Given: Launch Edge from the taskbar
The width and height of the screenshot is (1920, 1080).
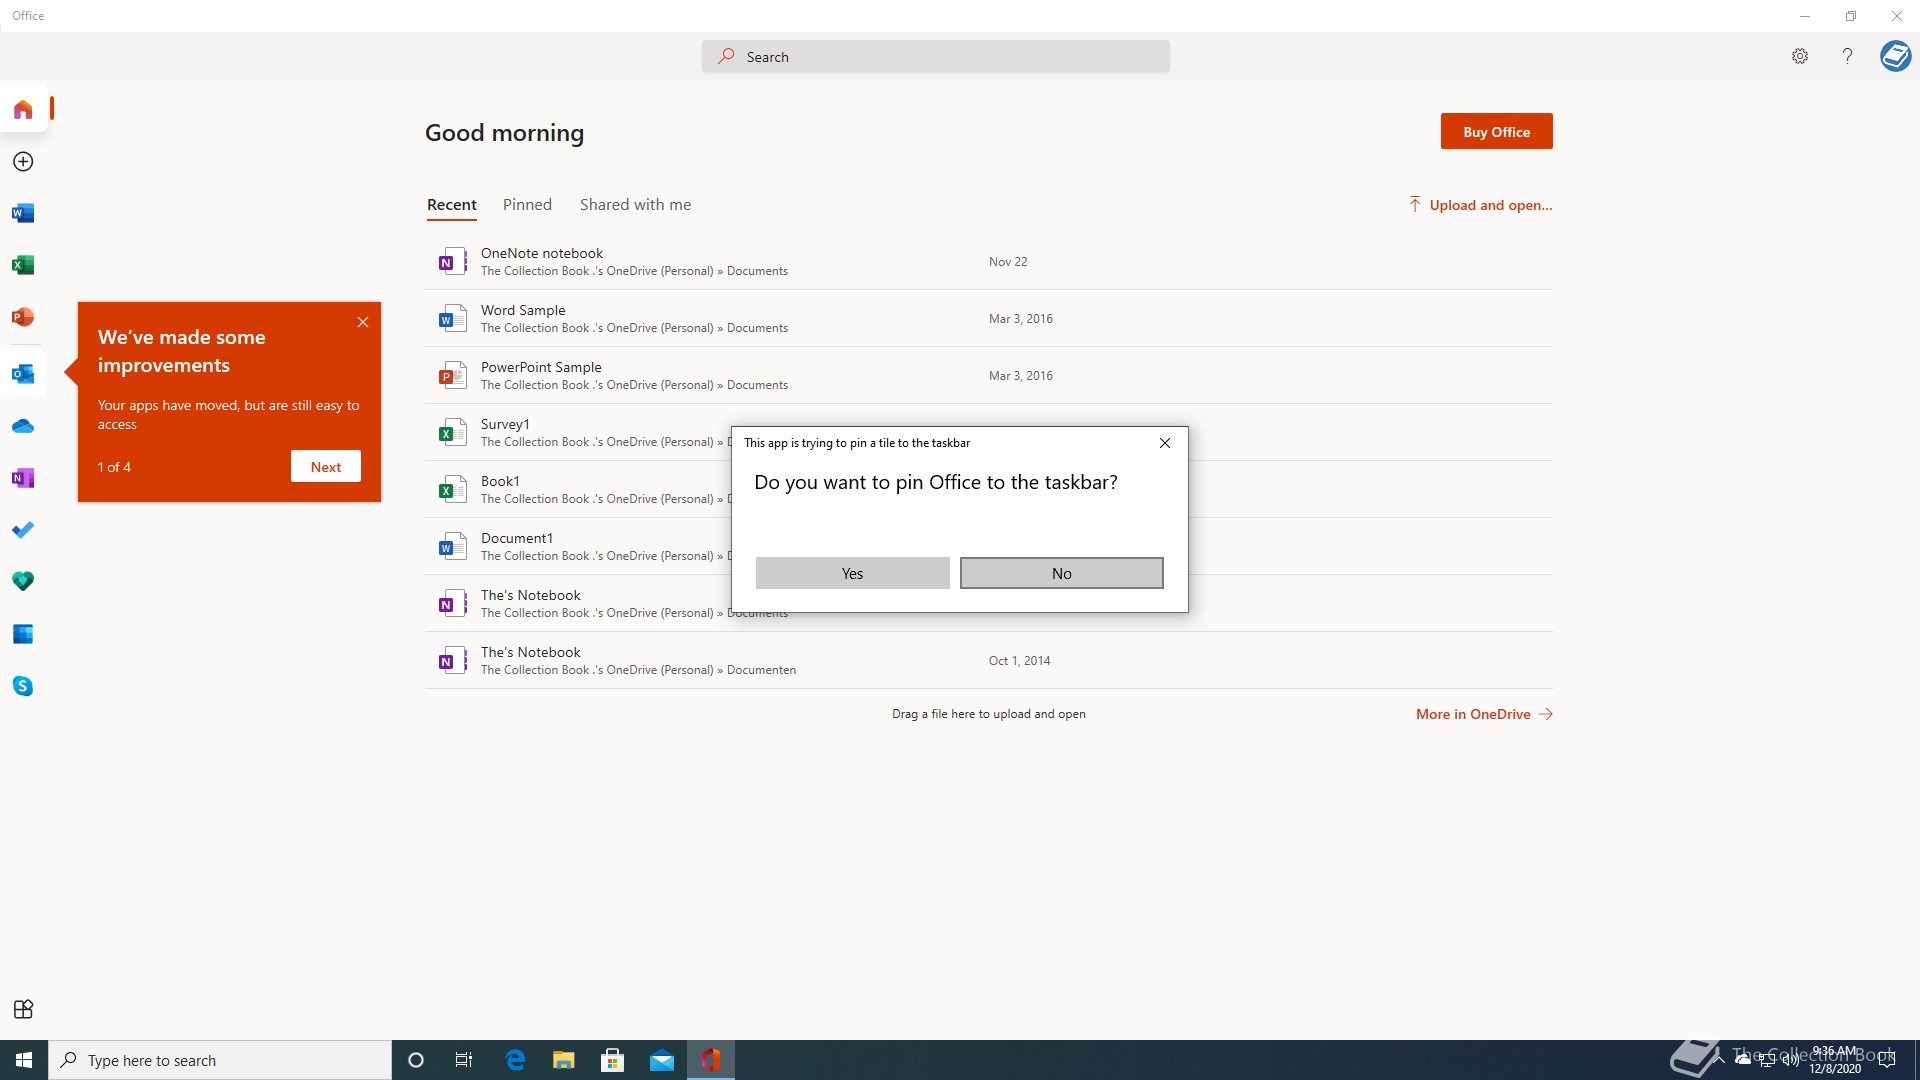Looking at the screenshot, I should [x=515, y=1060].
